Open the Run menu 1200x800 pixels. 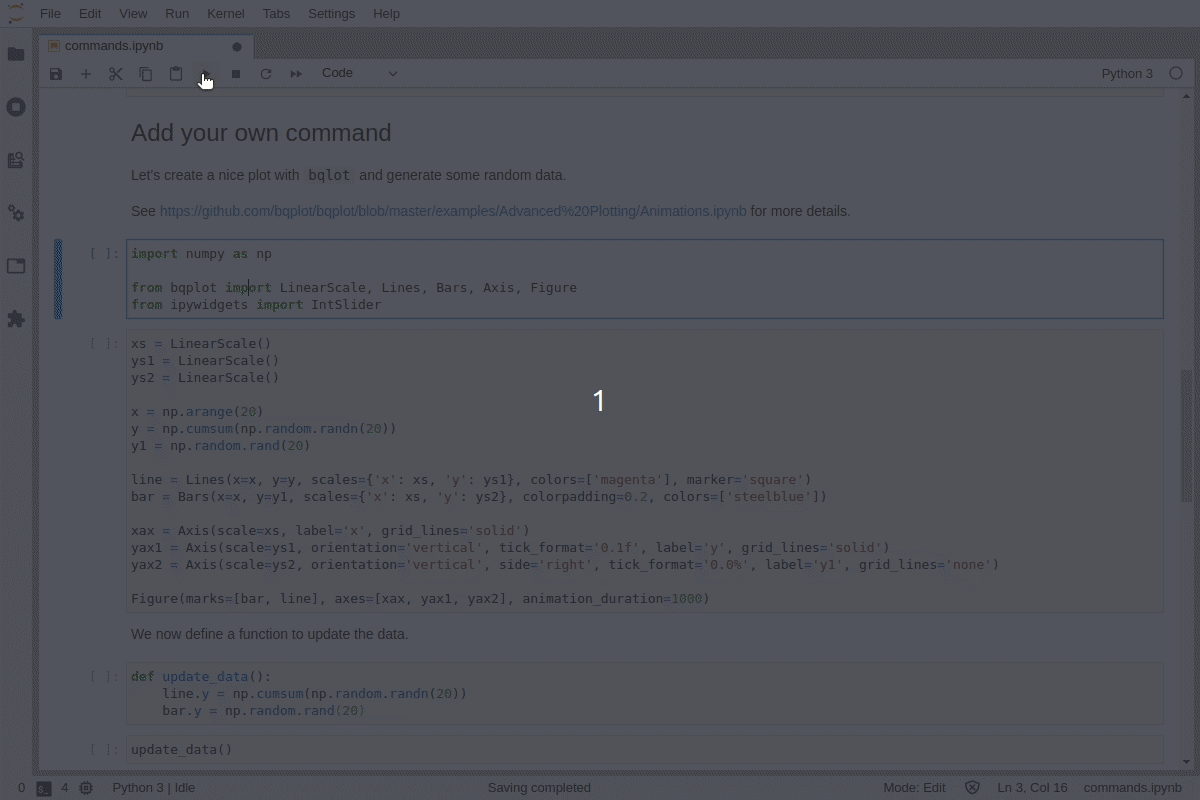(x=177, y=13)
